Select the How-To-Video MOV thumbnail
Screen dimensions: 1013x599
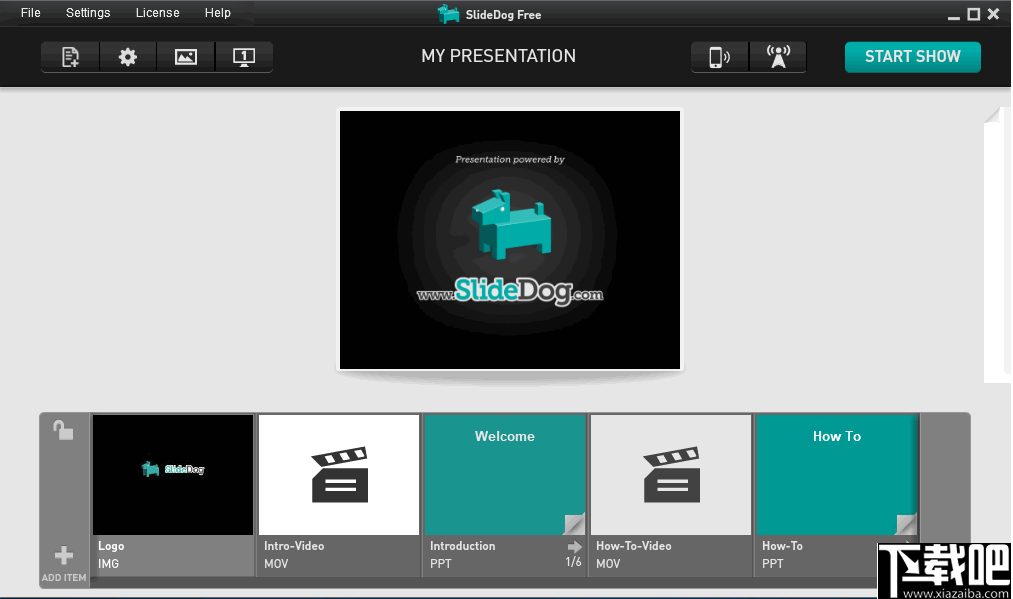pos(670,475)
